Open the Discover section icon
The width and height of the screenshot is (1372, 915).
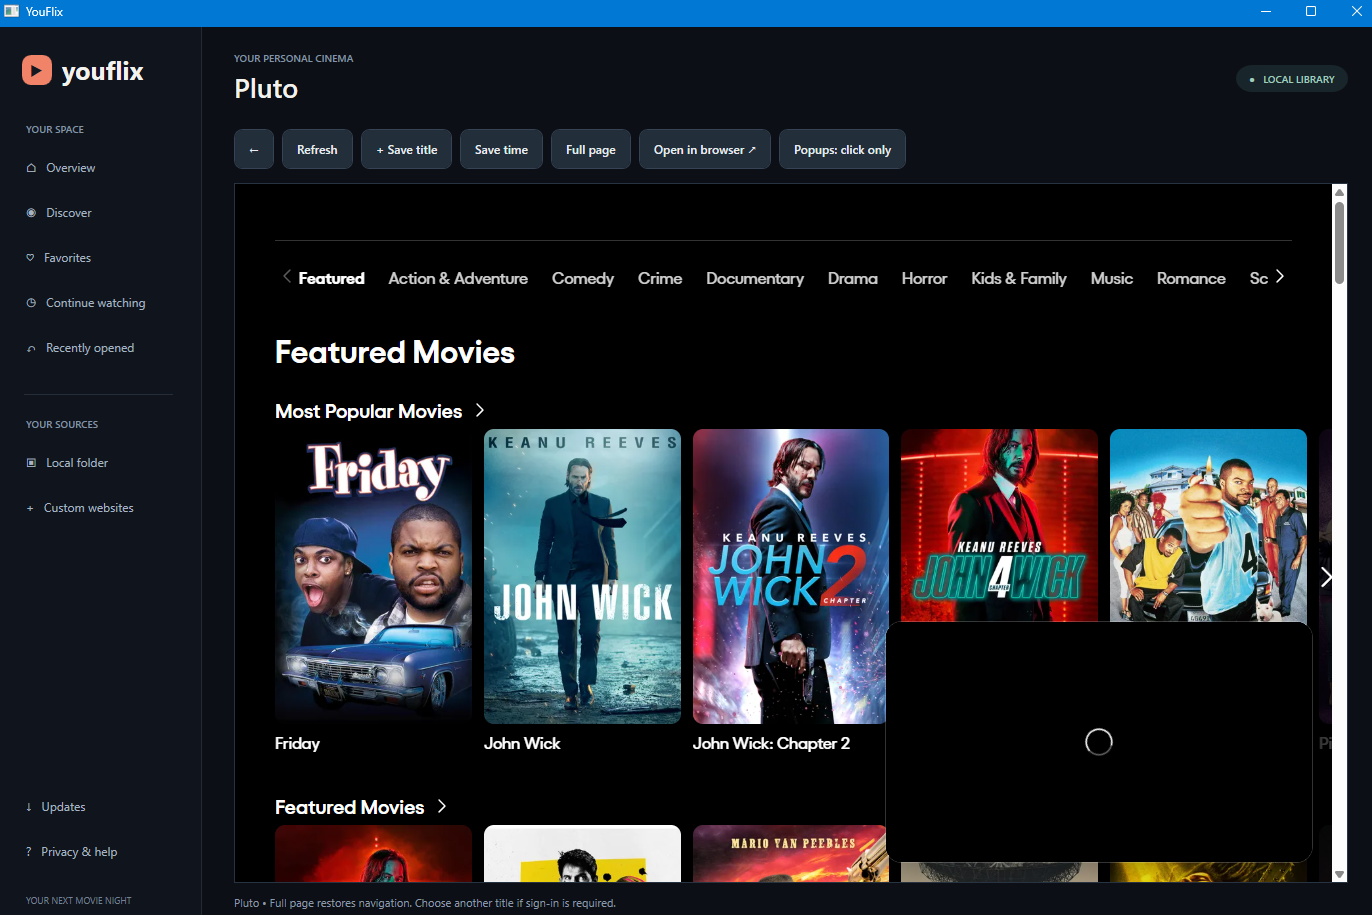31,213
